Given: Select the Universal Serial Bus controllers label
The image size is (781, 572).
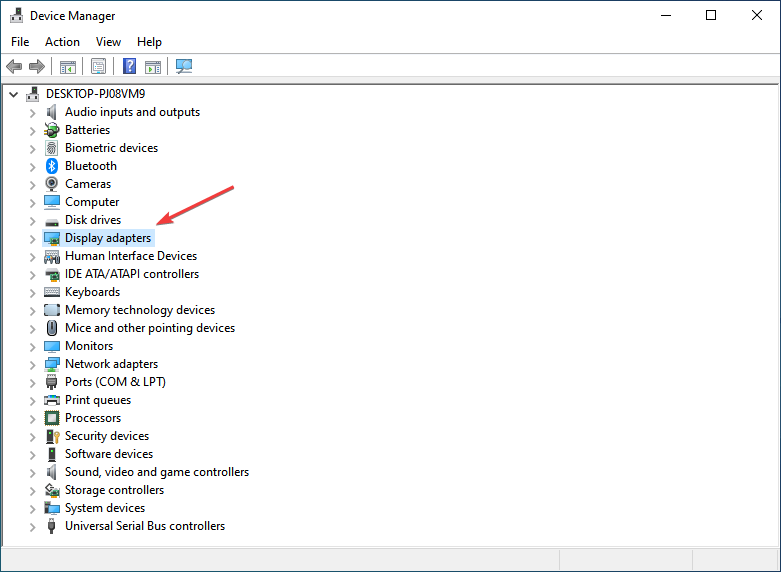Looking at the screenshot, I should pos(145,526).
